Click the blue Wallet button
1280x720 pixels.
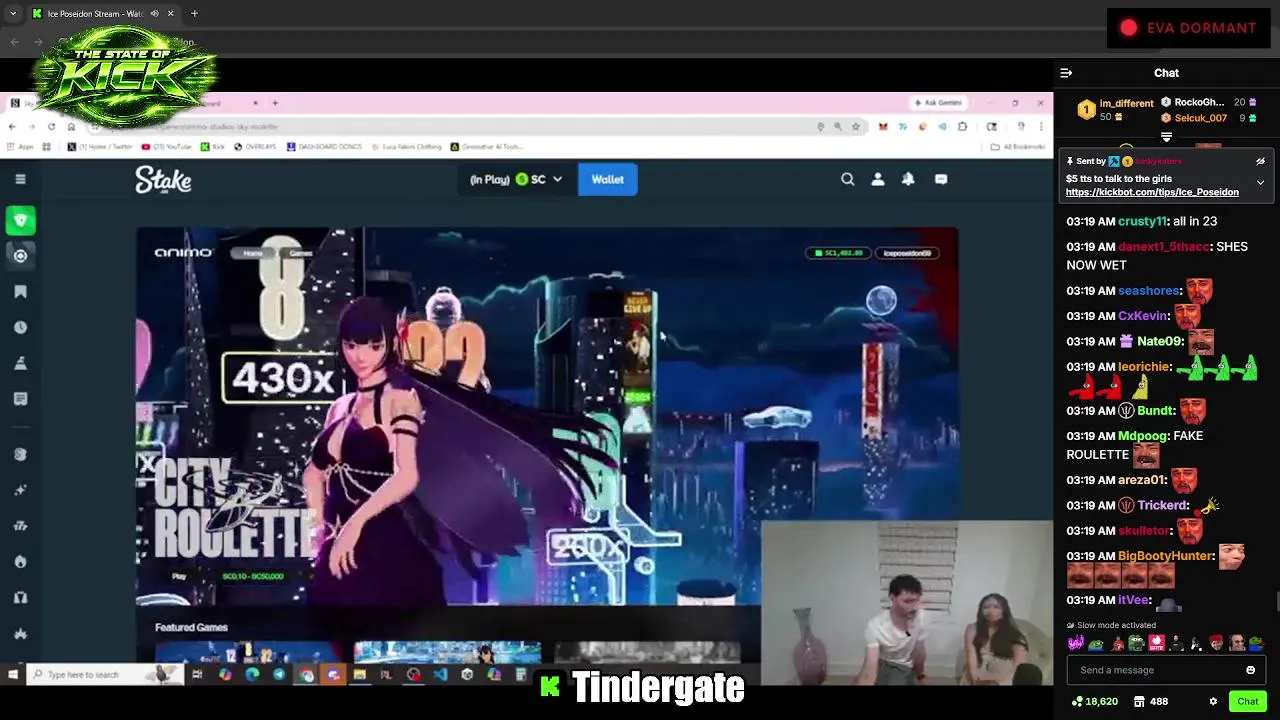(x=607, y=180)
